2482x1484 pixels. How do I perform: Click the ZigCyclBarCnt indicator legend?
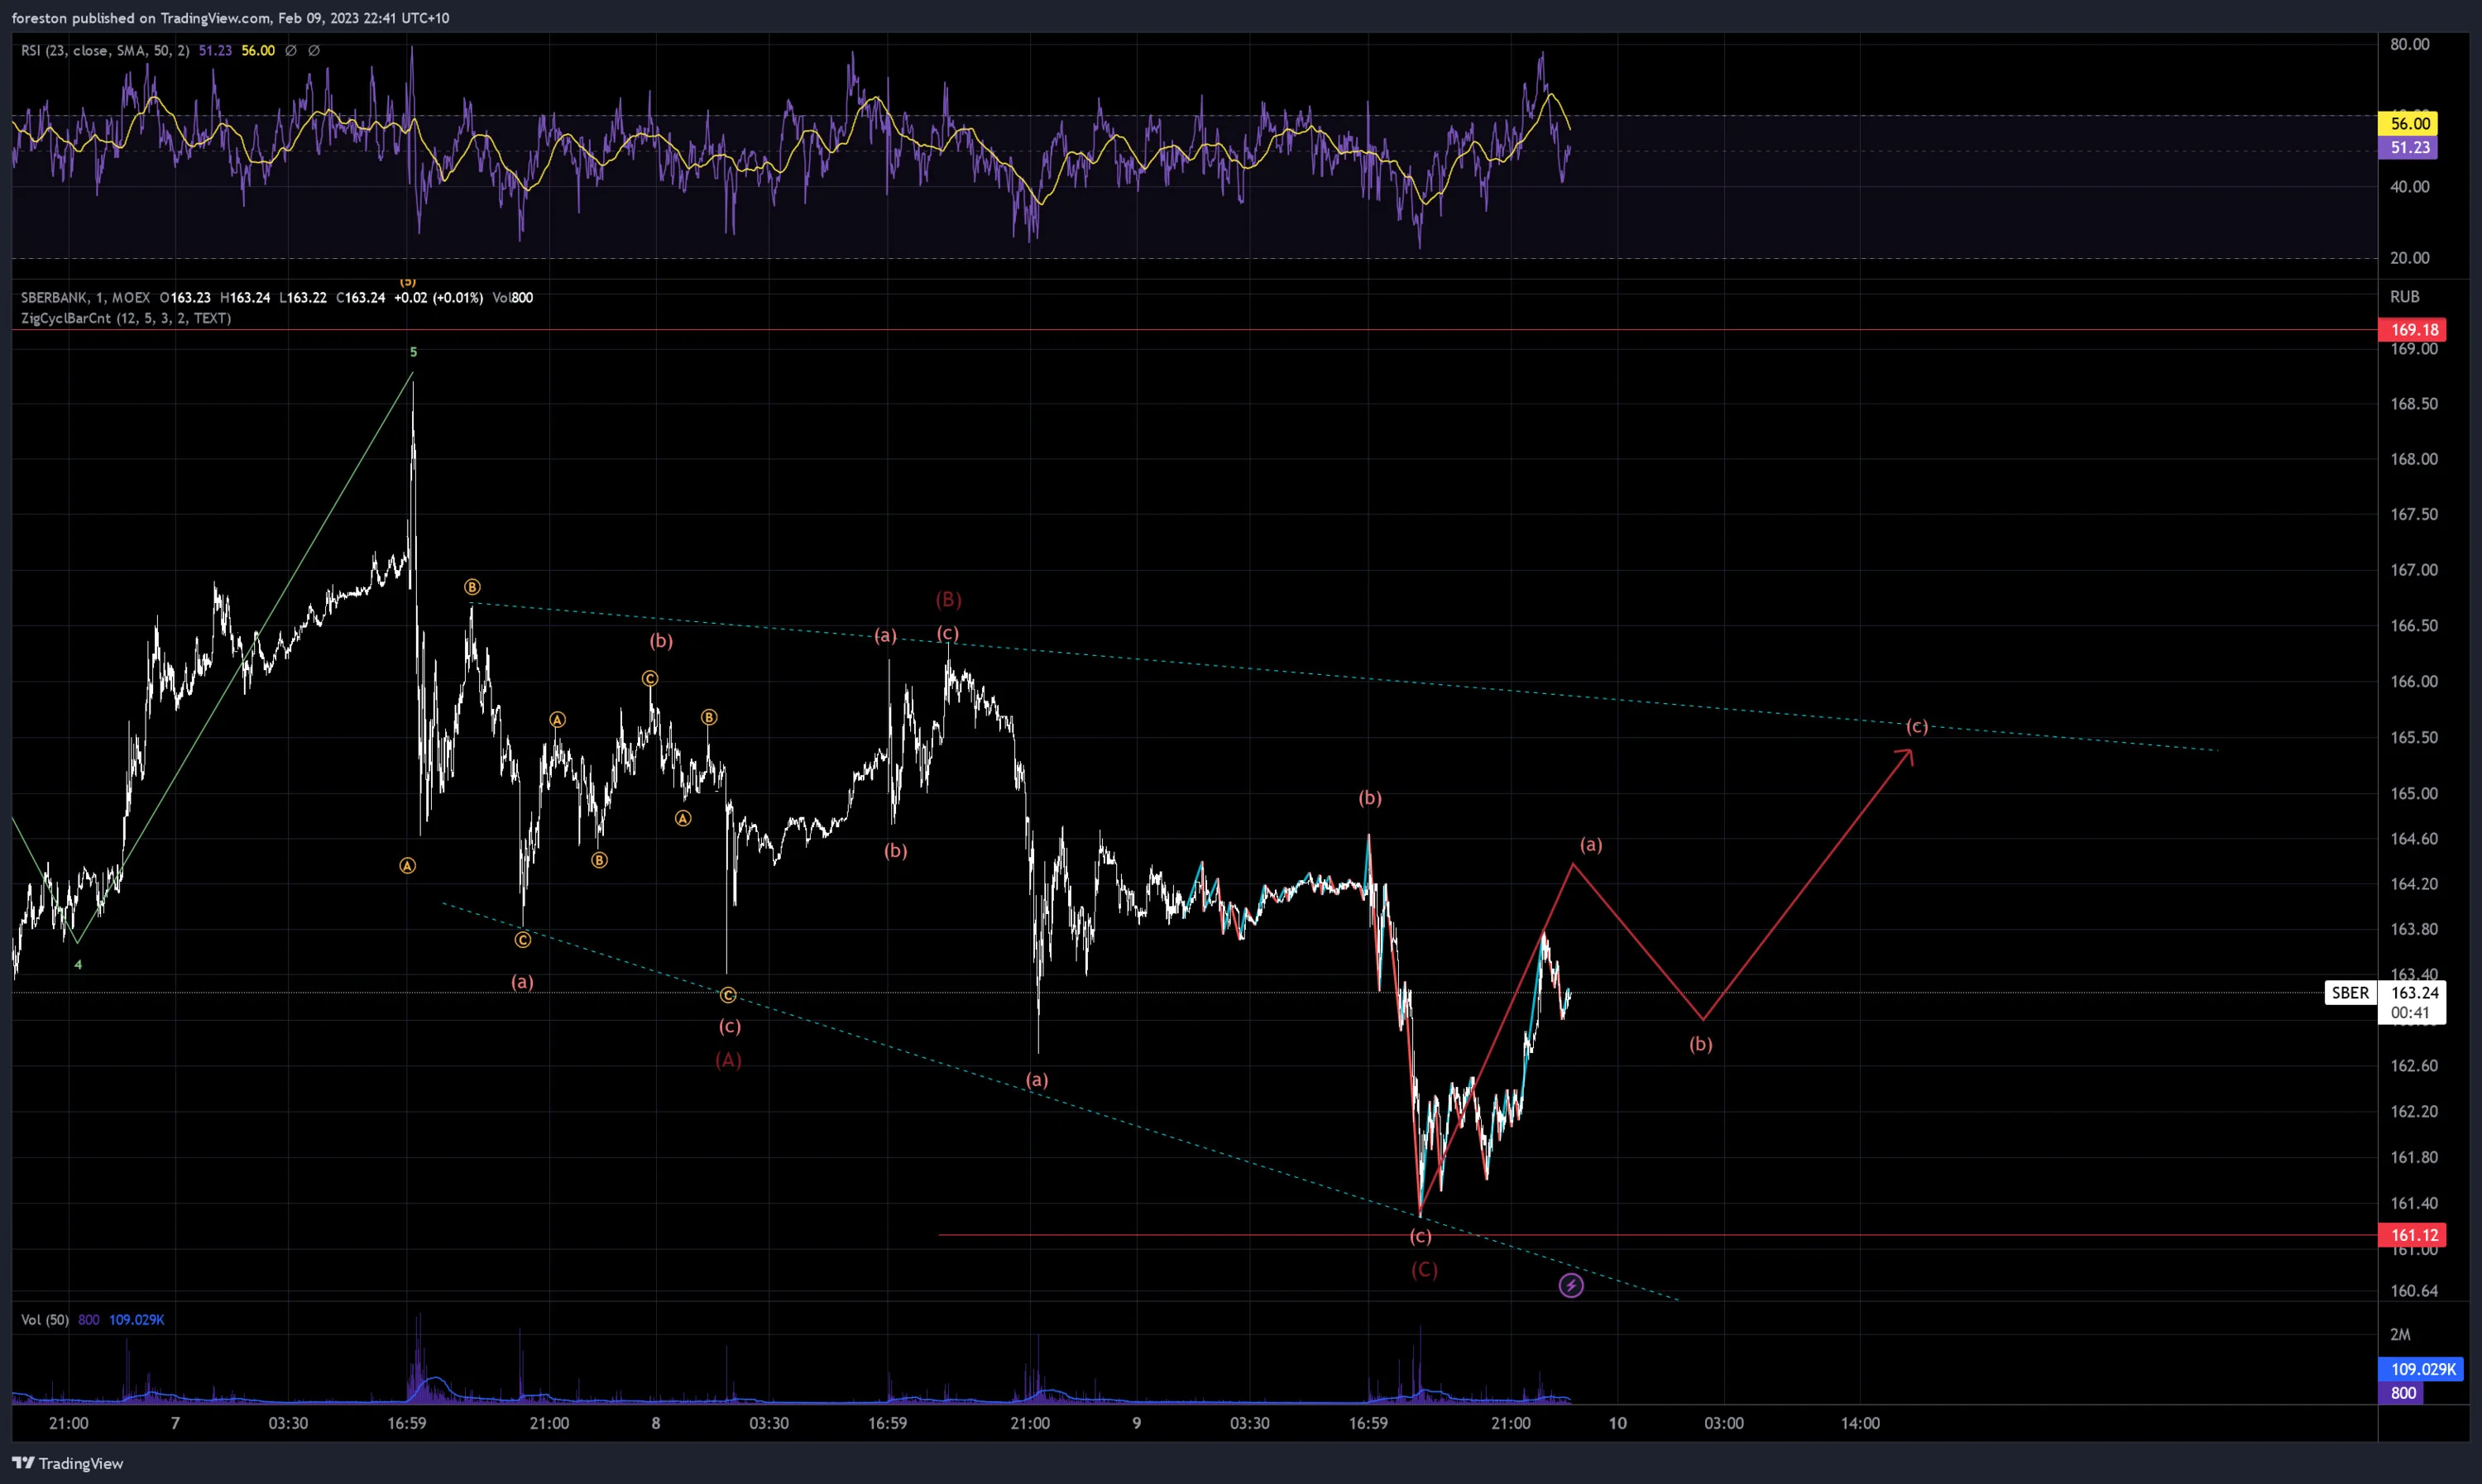126,318
